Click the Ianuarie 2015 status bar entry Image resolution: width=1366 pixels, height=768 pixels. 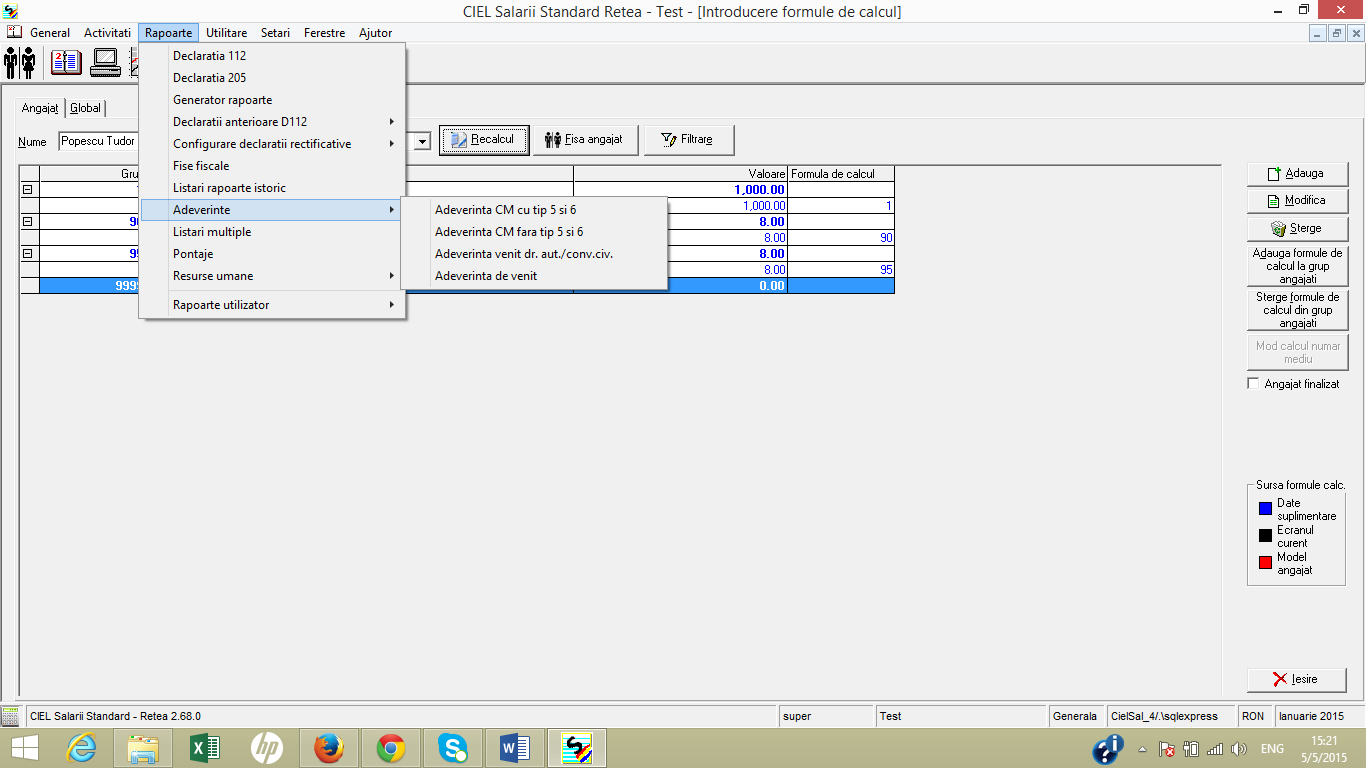[1317, 716]
